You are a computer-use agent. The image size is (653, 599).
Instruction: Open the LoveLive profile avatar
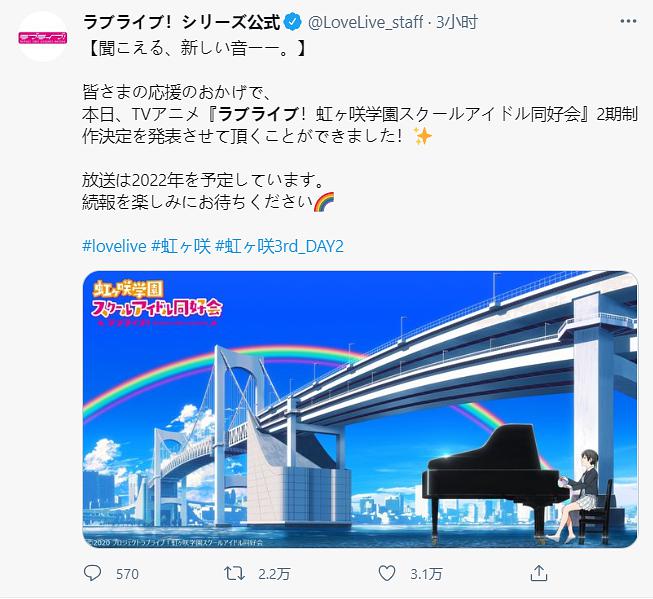point(42,37)
